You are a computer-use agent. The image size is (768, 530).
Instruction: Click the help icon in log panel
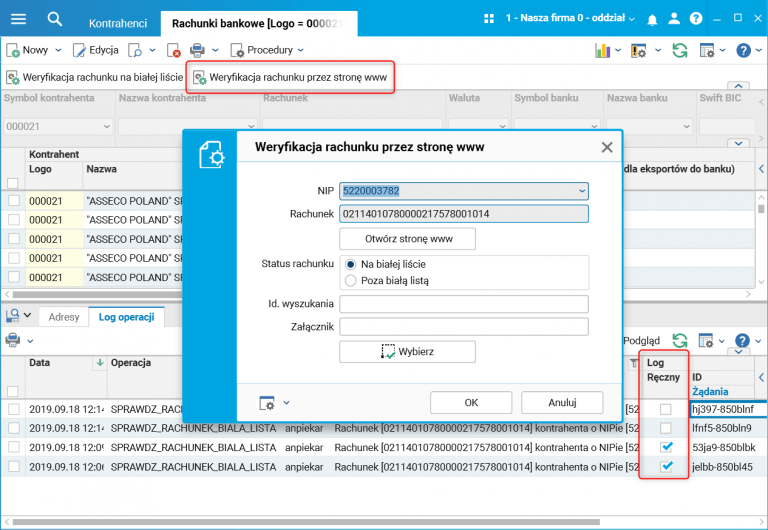click(x=742, y=340)
